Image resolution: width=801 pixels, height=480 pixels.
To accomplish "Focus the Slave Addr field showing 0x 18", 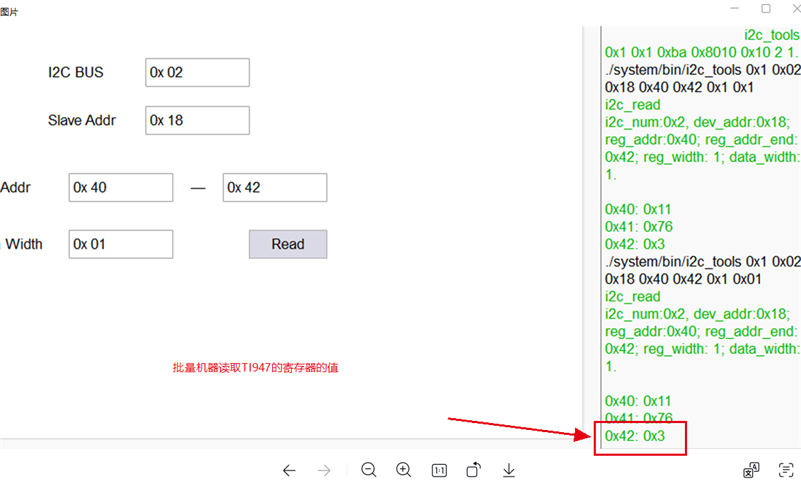I will pyautogui.click(x=197, y=121).
